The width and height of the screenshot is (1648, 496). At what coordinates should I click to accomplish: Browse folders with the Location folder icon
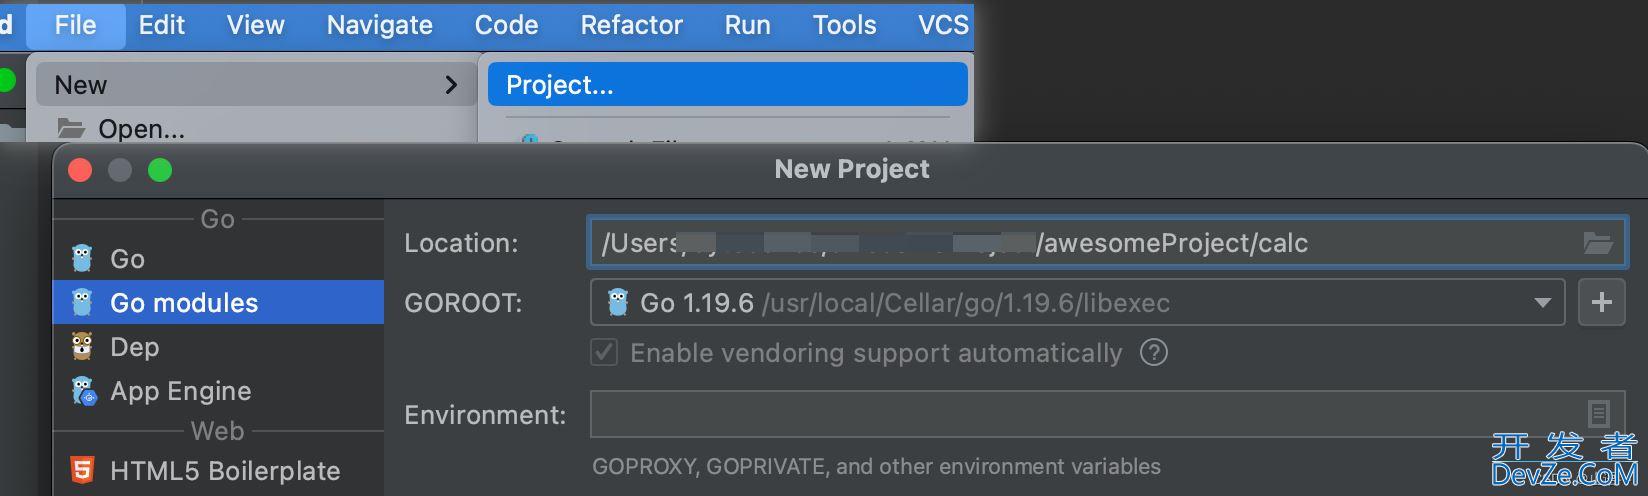tap(1598, 243)
